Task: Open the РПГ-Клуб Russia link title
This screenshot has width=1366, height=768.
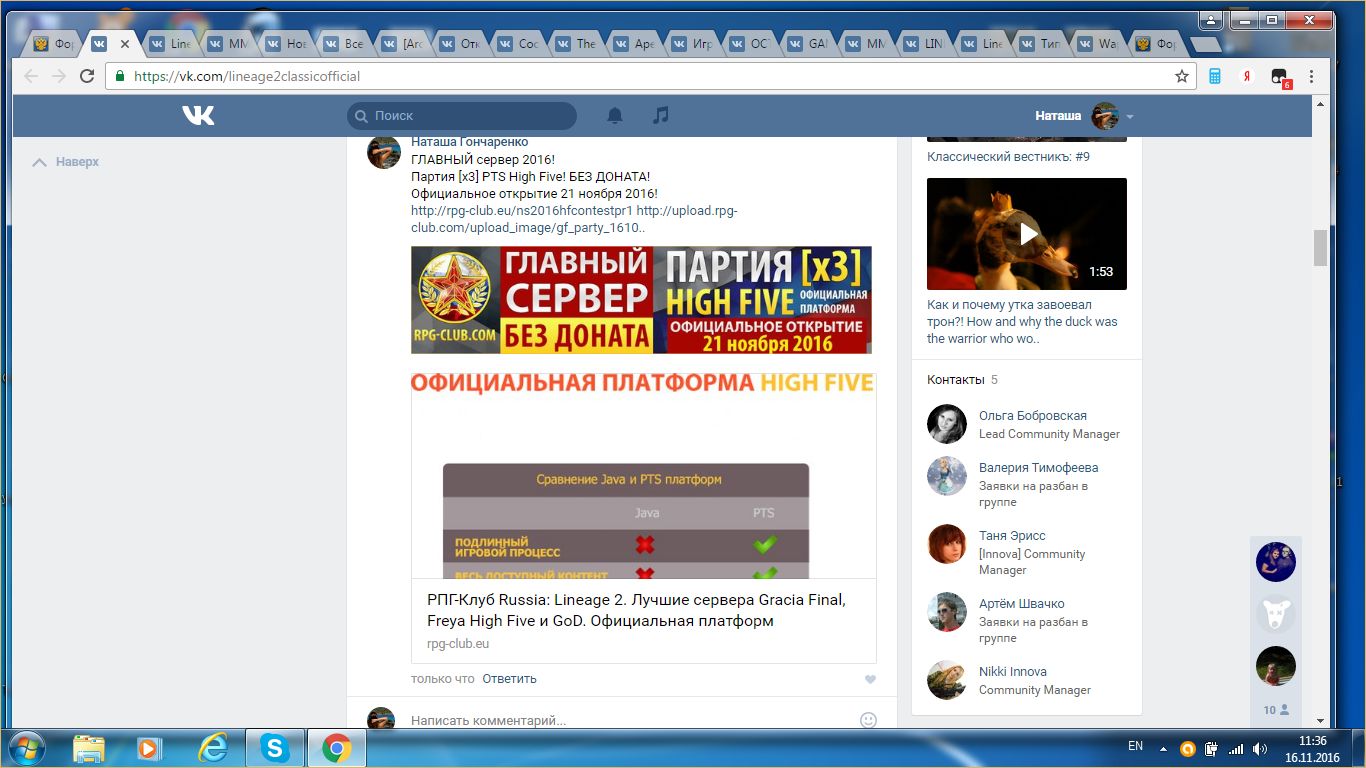Action: (636, 610)
